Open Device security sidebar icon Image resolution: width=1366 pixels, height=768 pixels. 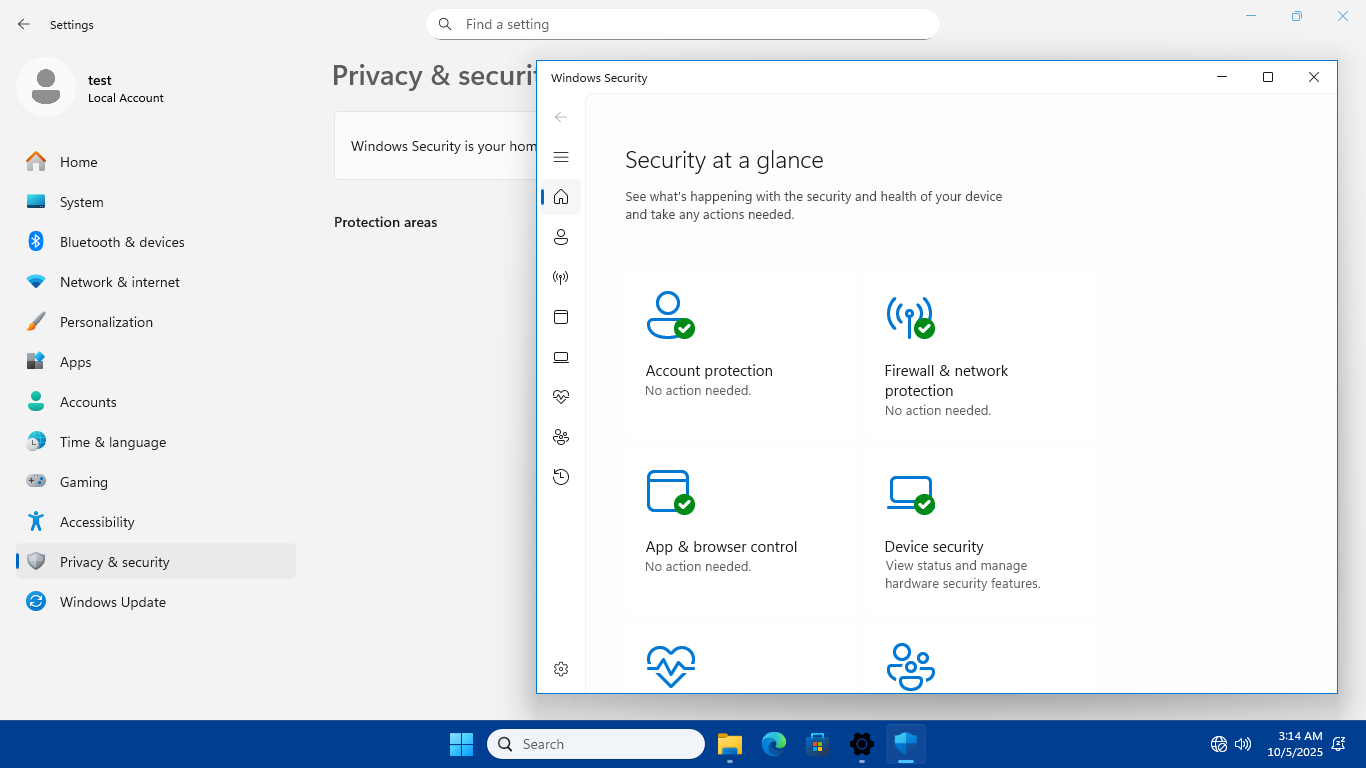pos(561,357)
